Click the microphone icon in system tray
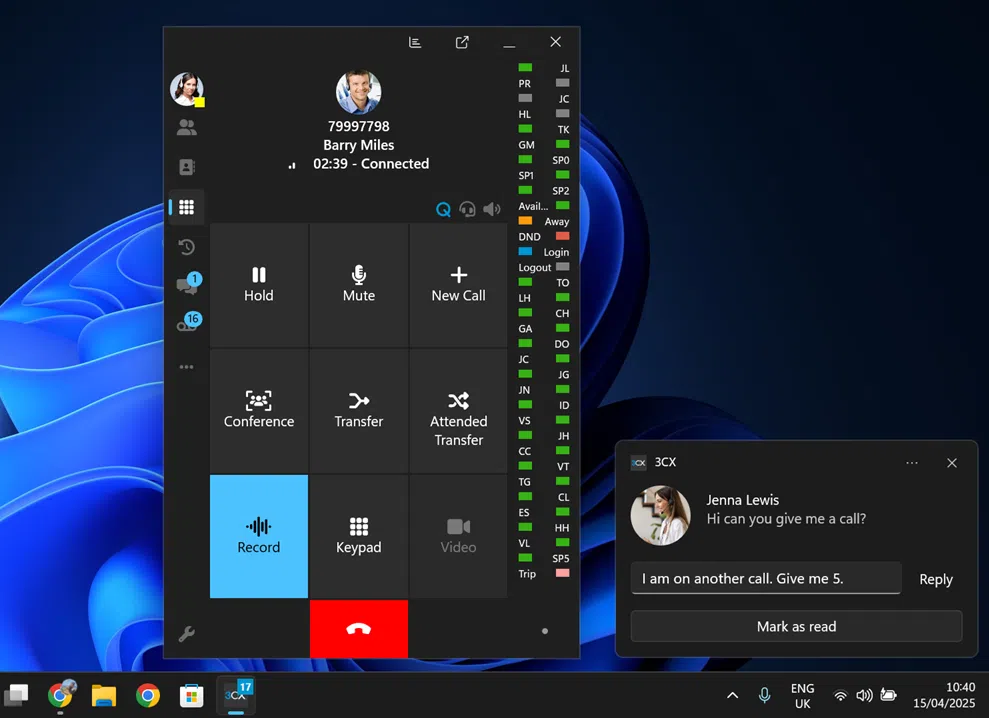 764,696
